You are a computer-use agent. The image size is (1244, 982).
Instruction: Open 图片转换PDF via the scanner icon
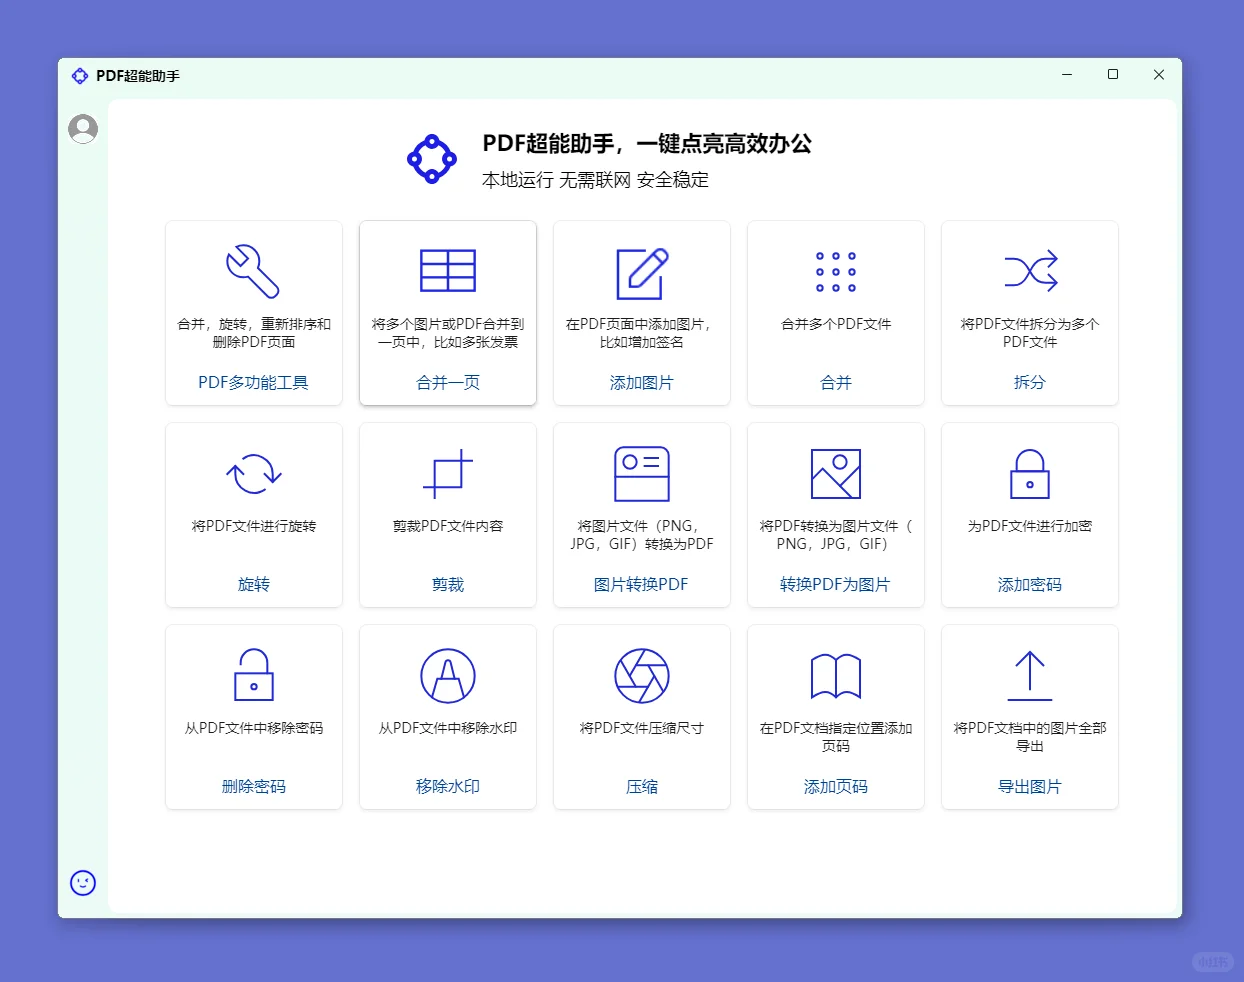pos(641,474)
